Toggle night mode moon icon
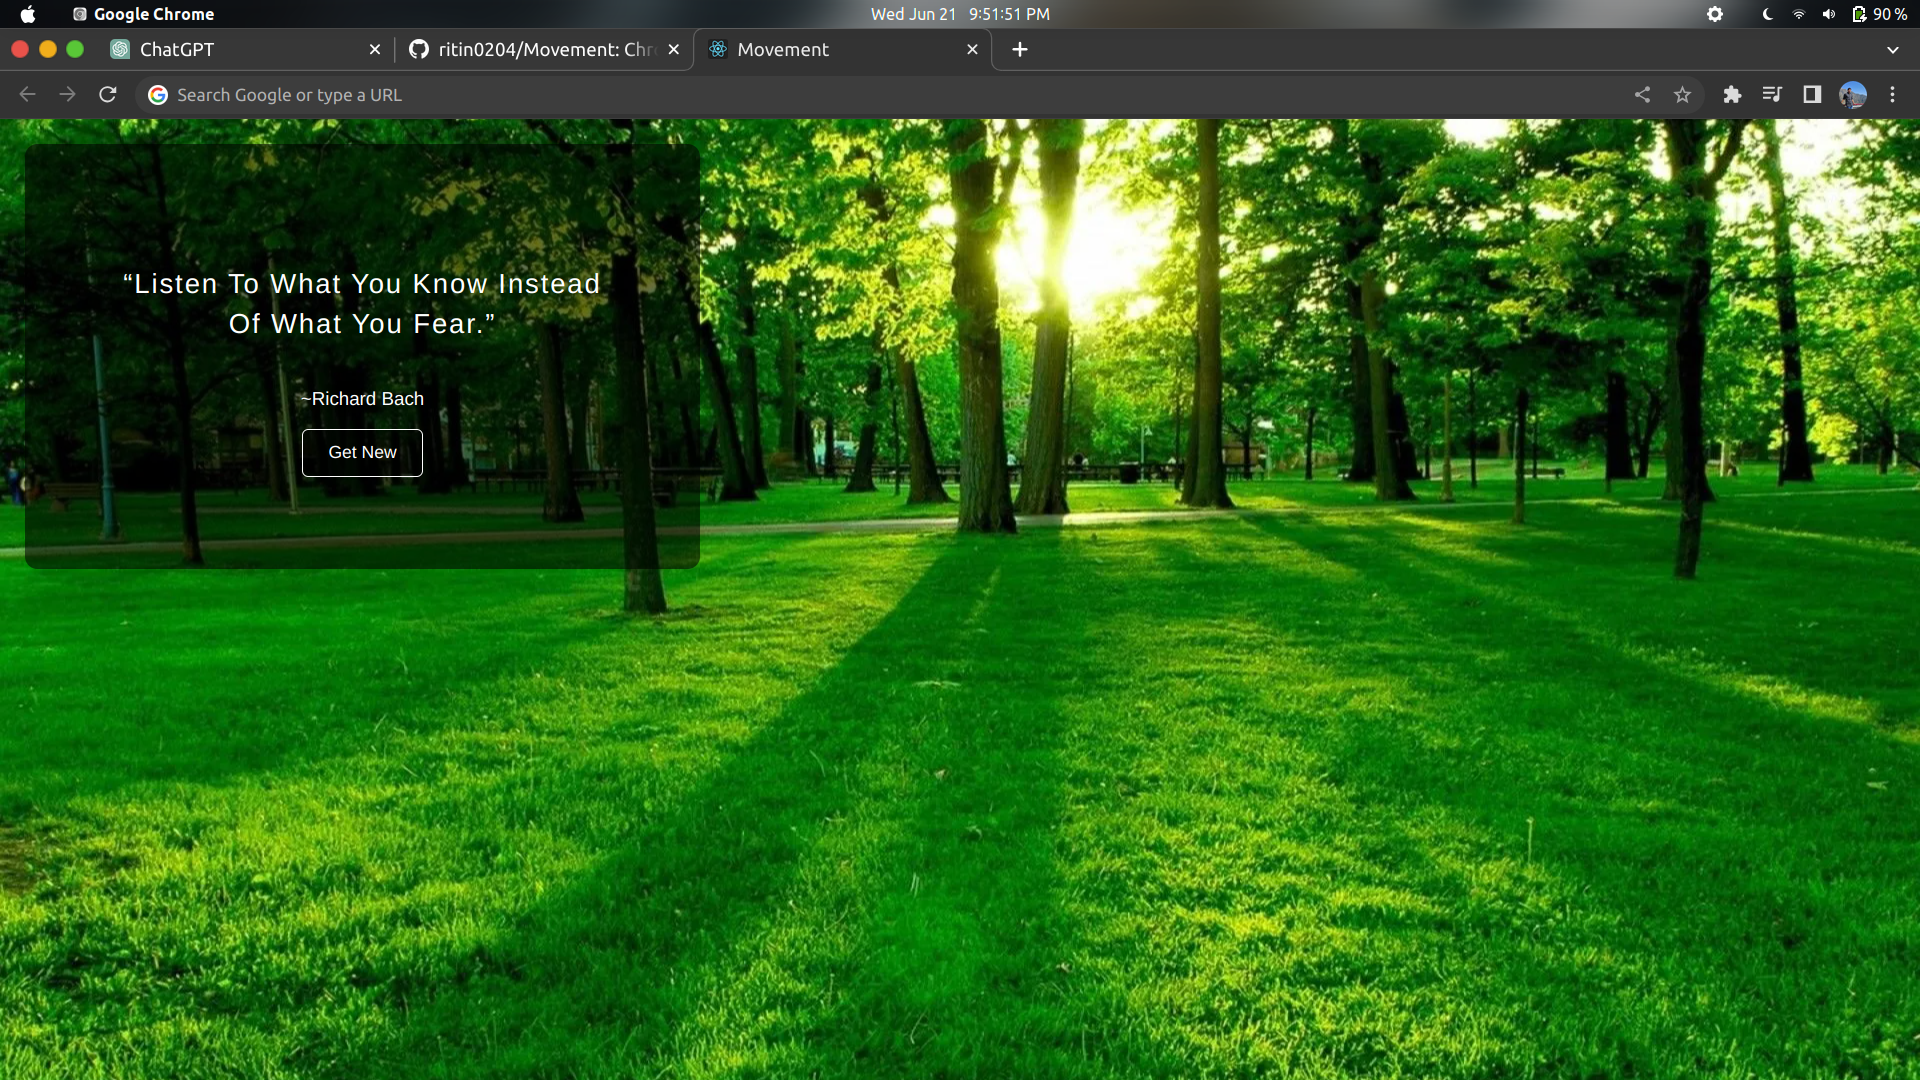Screen dimensions: 1920x1080 click(1767, 14)
